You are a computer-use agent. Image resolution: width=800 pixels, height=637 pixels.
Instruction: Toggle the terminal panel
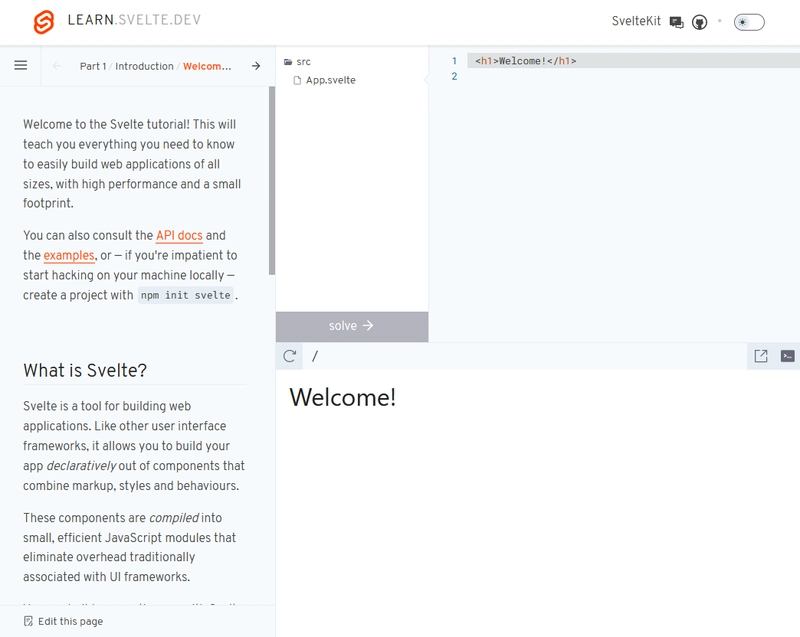[x=788, y=356]
